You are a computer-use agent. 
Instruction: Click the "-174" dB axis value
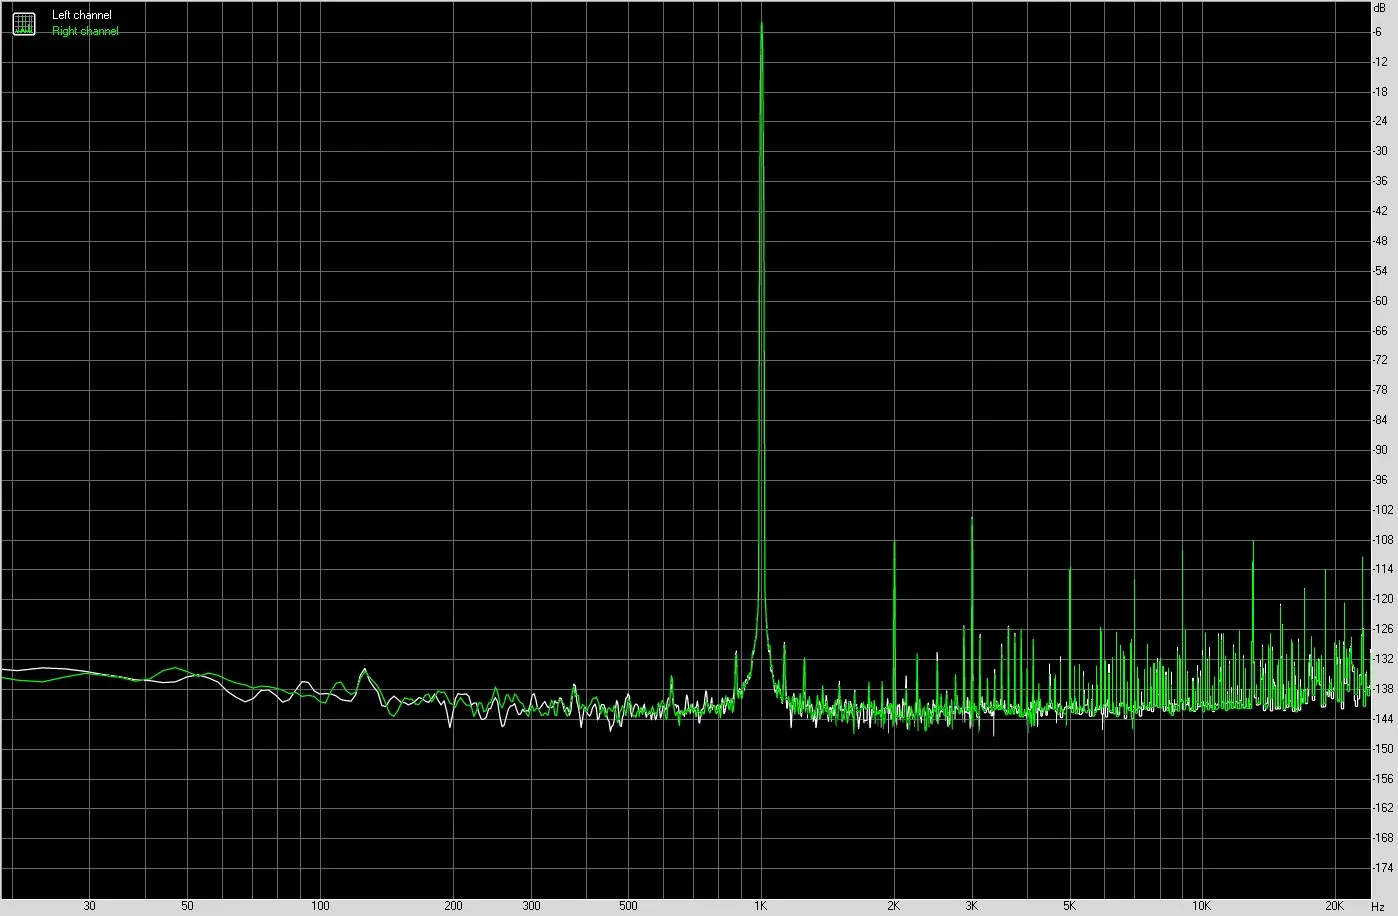point(1383,868)
